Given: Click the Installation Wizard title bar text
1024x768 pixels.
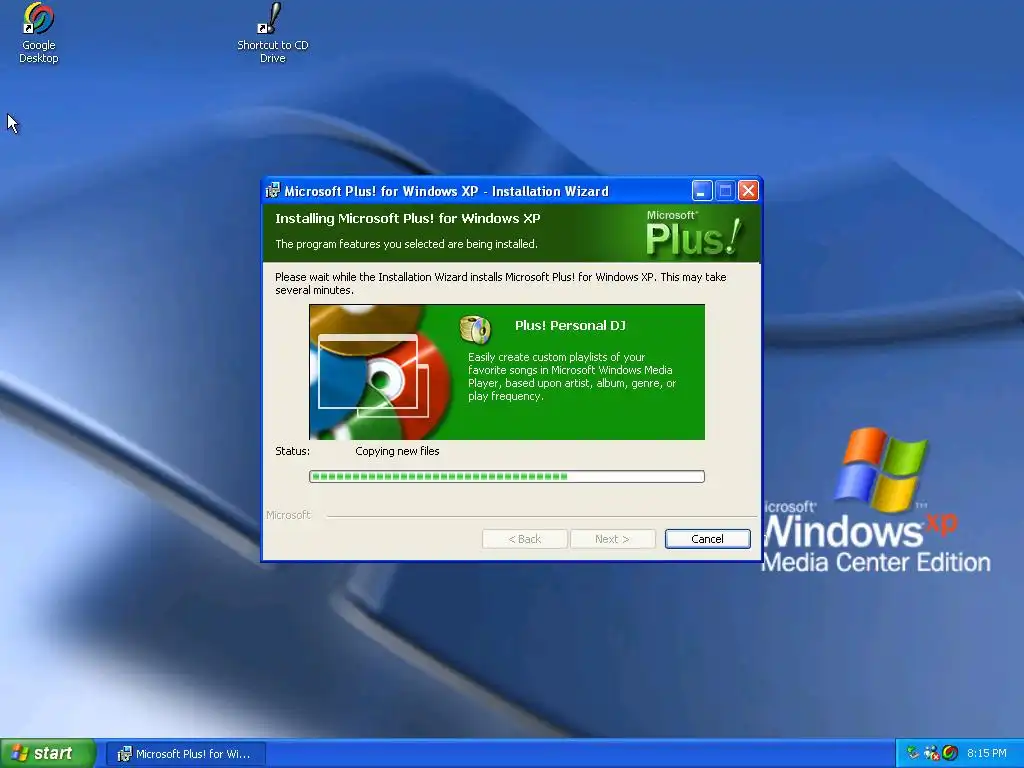Looking at the screenshot, I should 446,191.
